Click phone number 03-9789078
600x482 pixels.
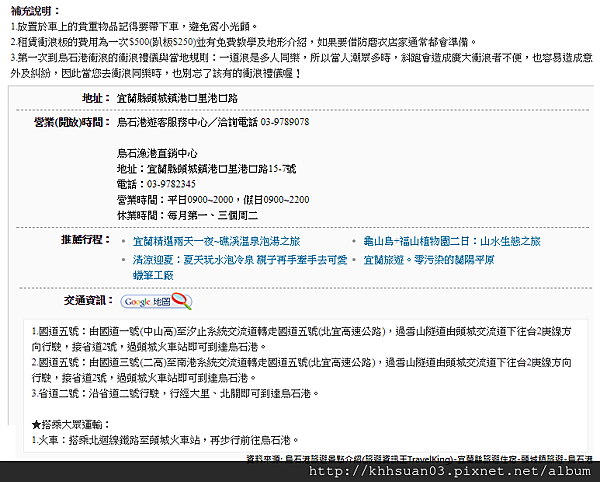coord(285,122)
